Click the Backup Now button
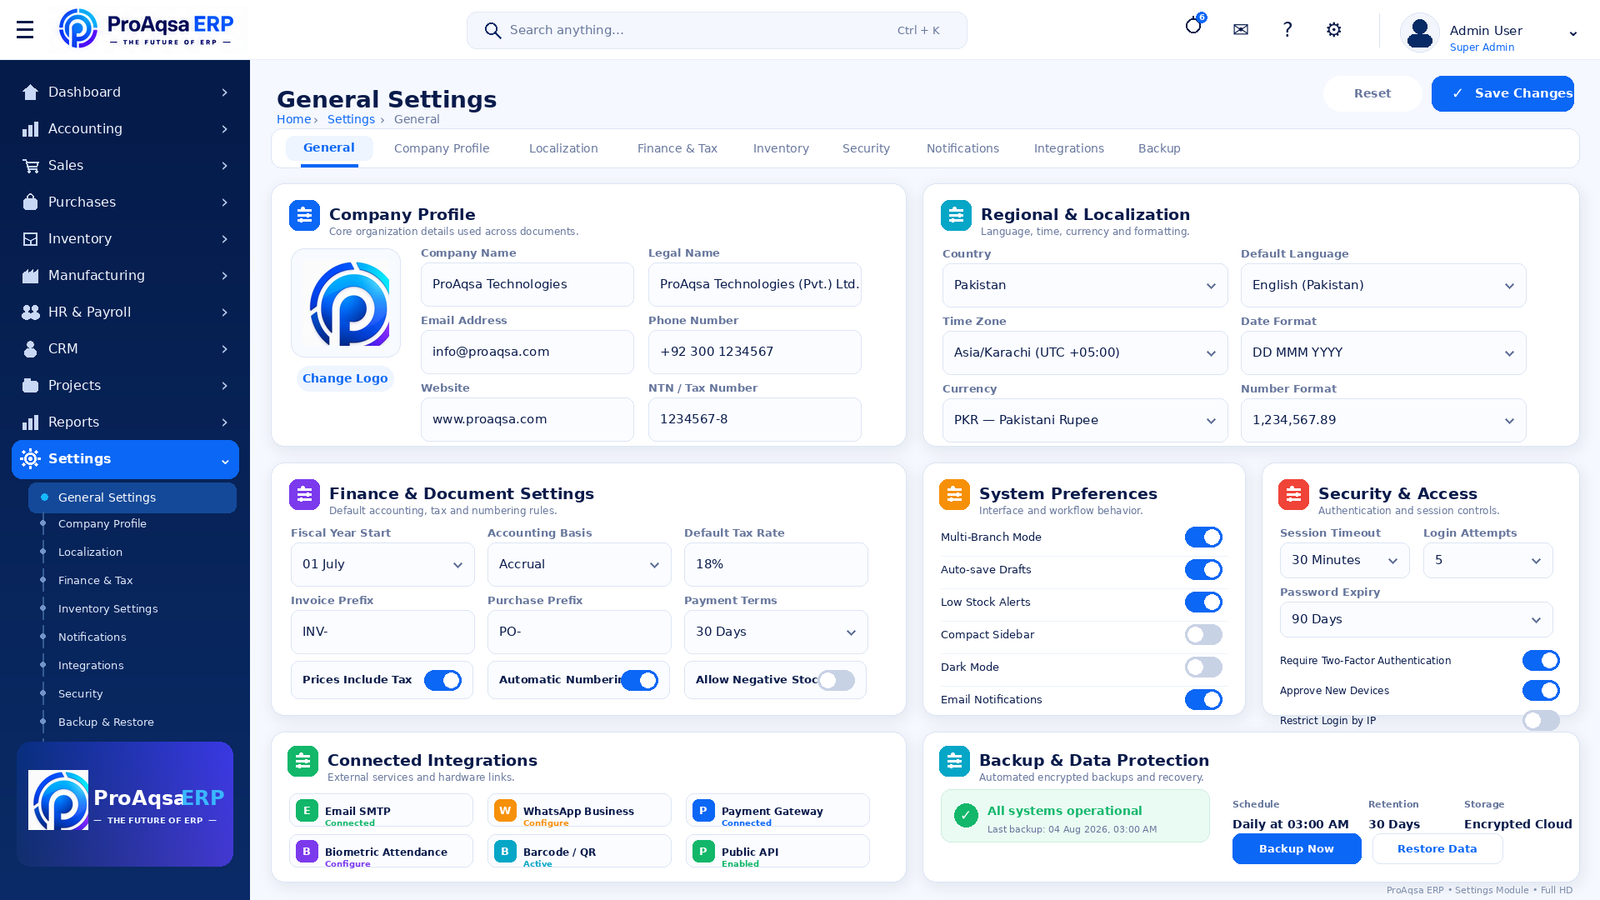 coord(1296,849)
